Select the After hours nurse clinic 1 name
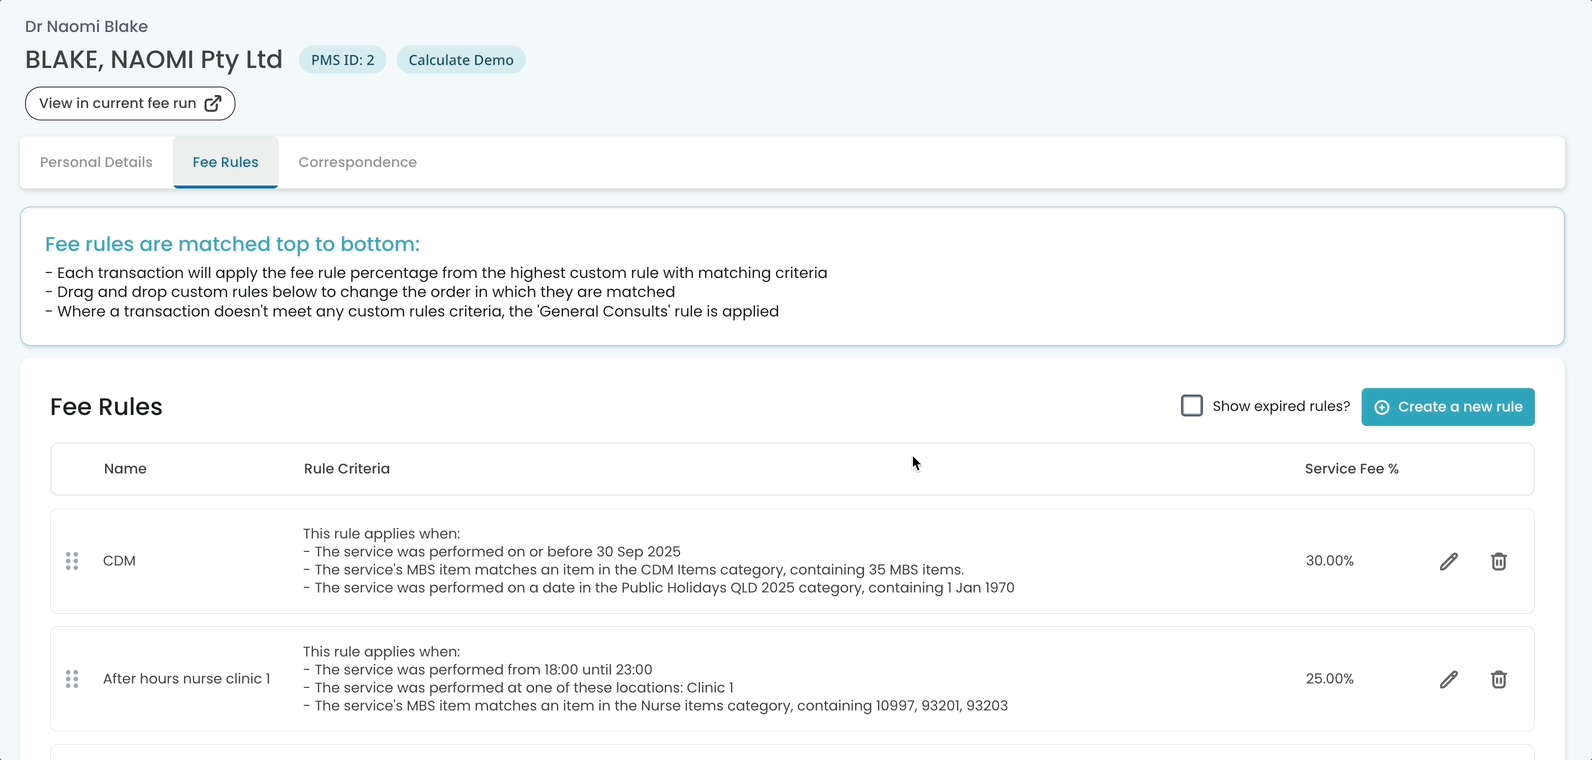The height and width of the screenshot is (760, 1592). coord(187,679)
